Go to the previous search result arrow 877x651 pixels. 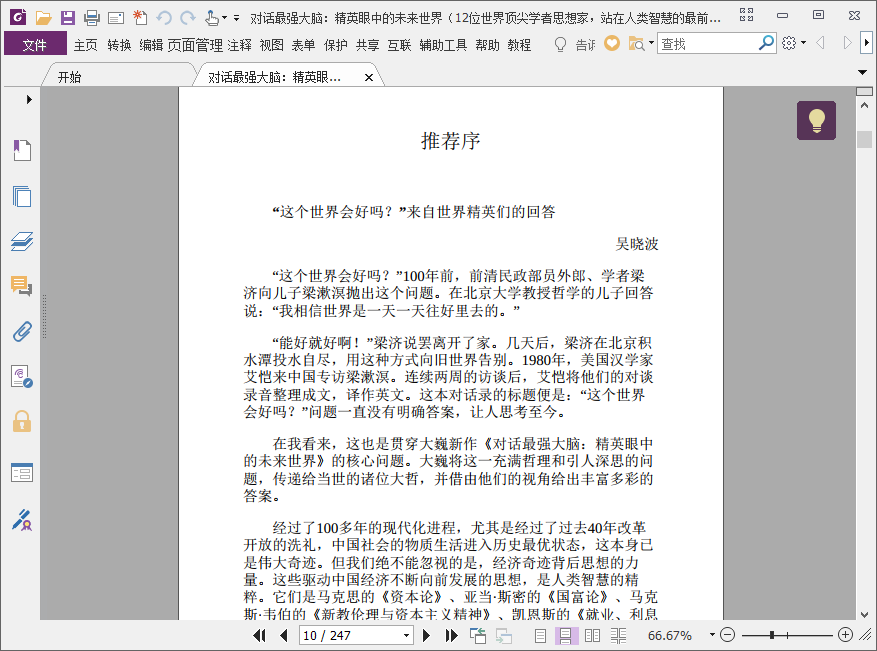click(821, 43)
